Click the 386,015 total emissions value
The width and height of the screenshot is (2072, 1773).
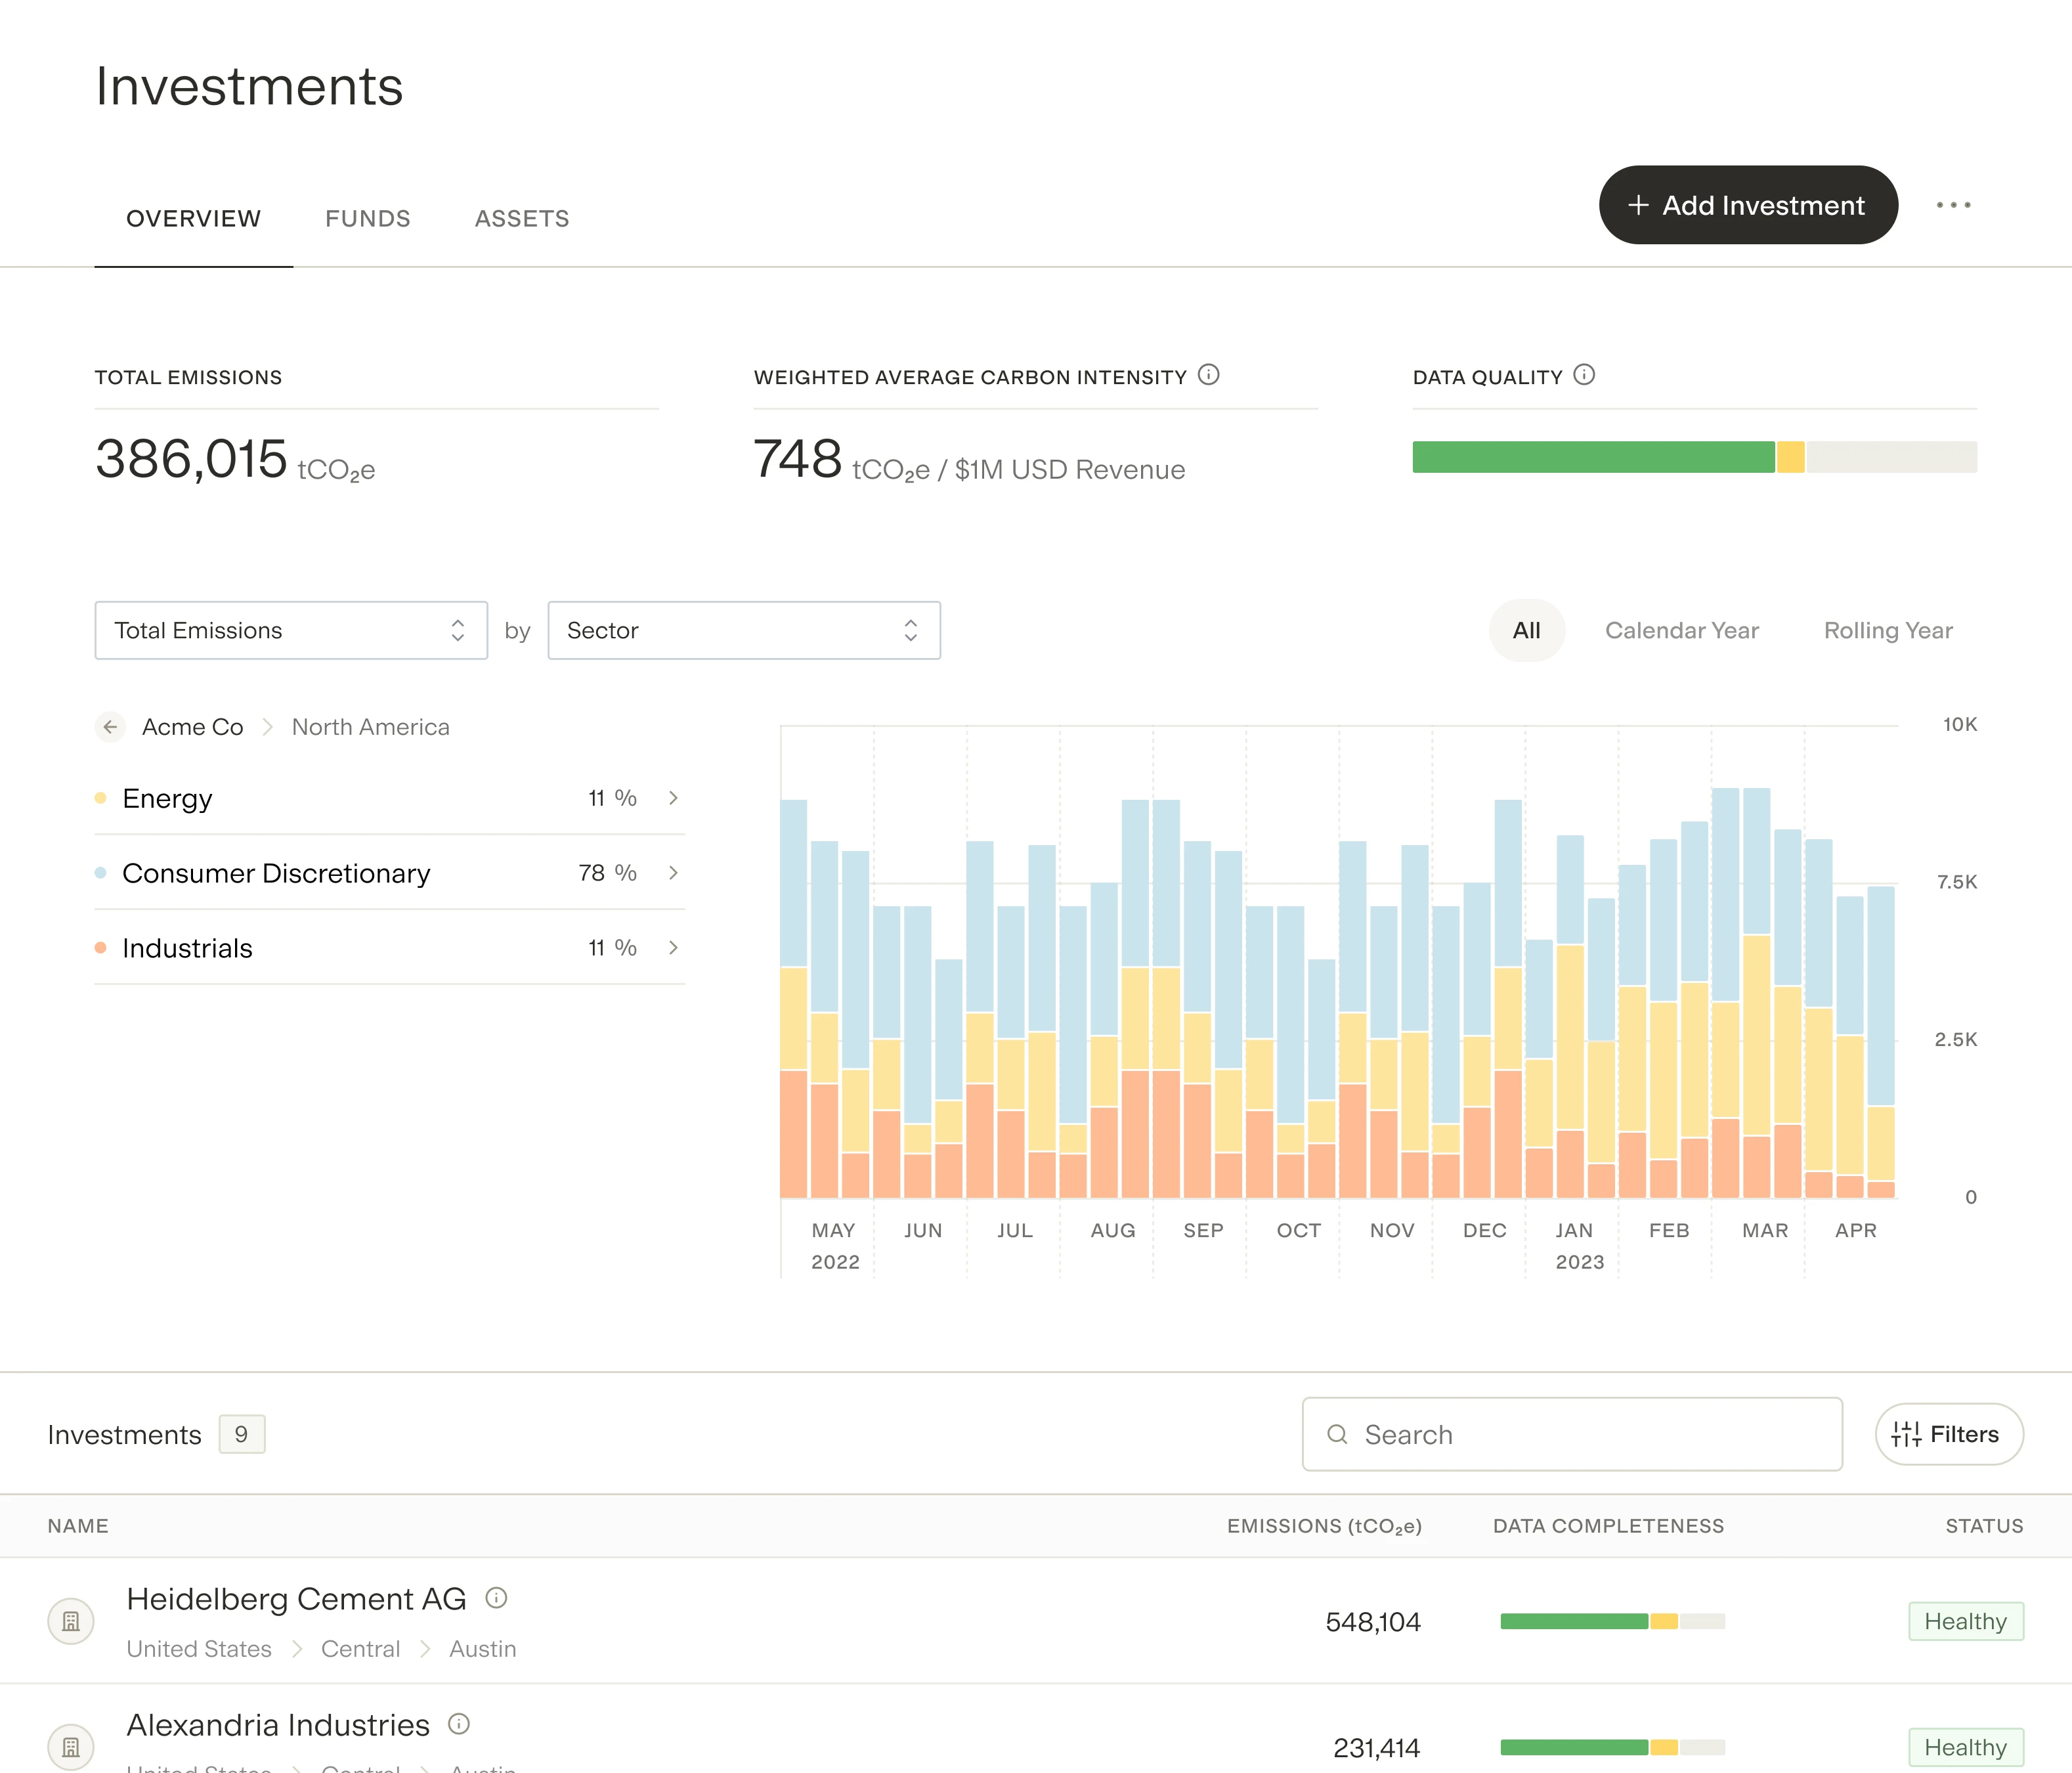(191, 459)
